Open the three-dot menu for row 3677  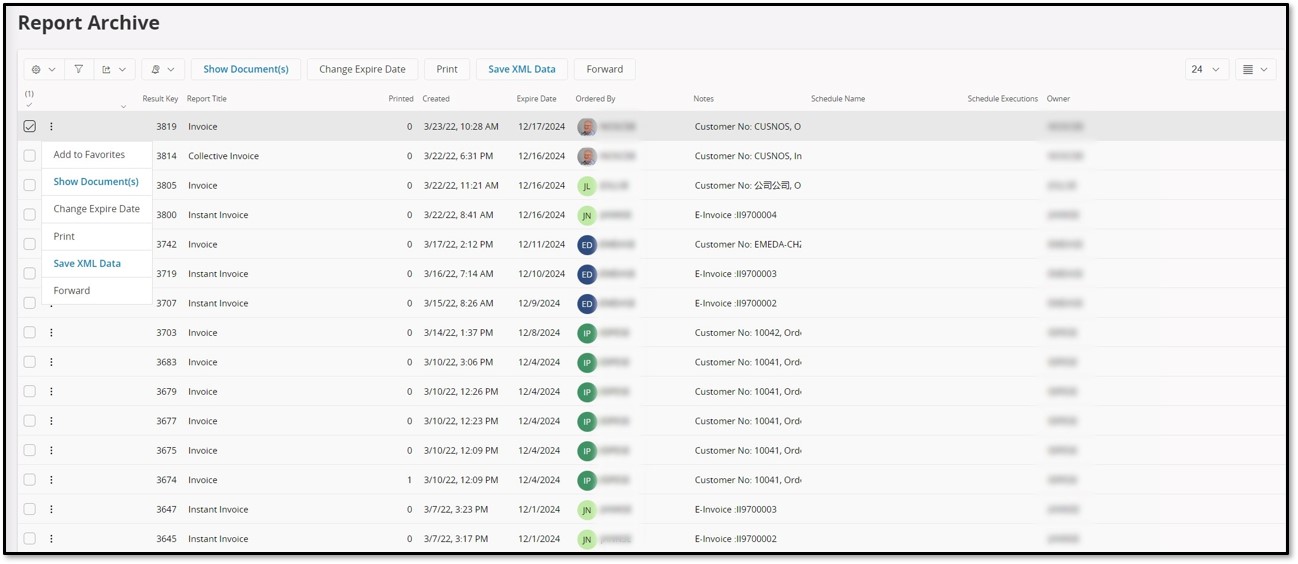(51, 421)
